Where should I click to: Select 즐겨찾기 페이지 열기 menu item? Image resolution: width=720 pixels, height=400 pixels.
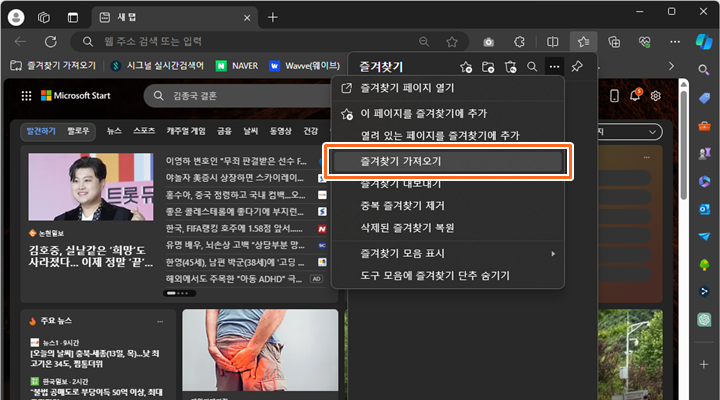[448, 88]
